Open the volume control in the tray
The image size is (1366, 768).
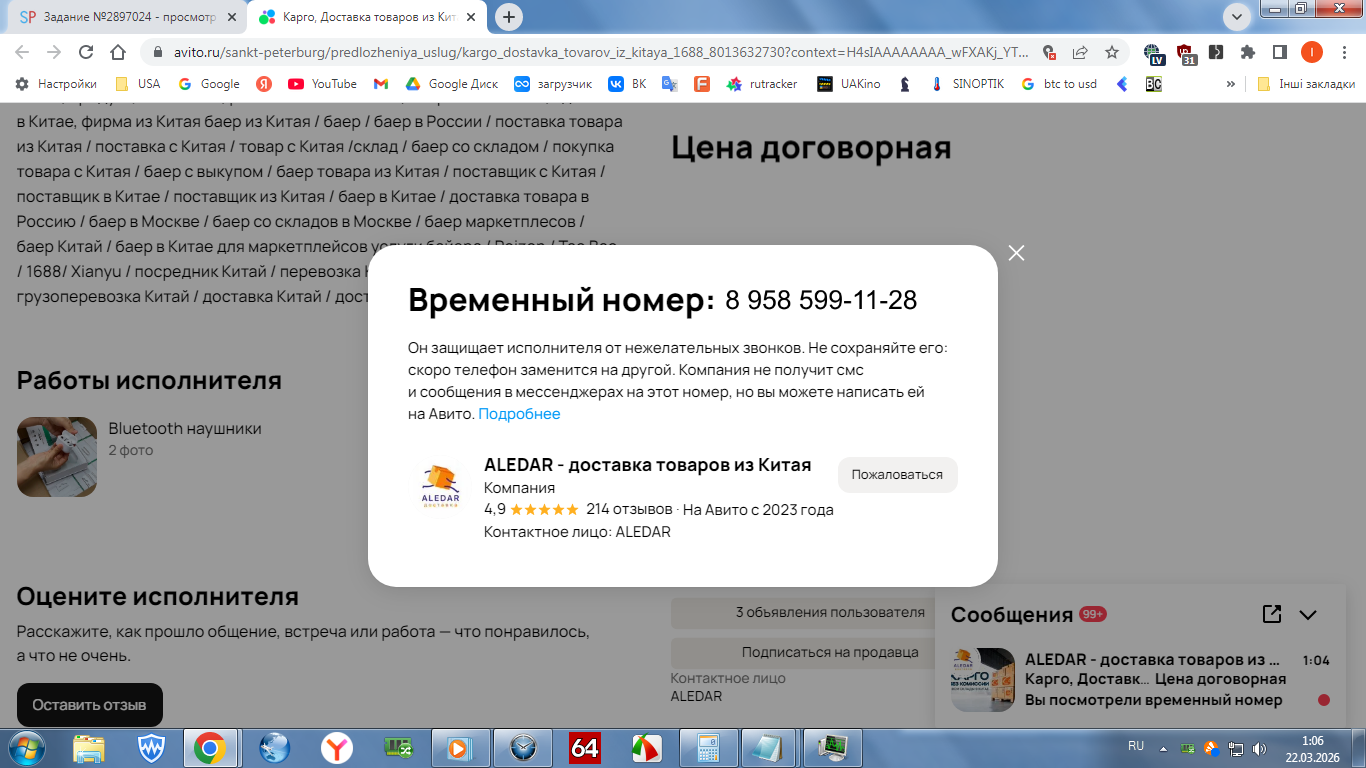click(1258, 748)
